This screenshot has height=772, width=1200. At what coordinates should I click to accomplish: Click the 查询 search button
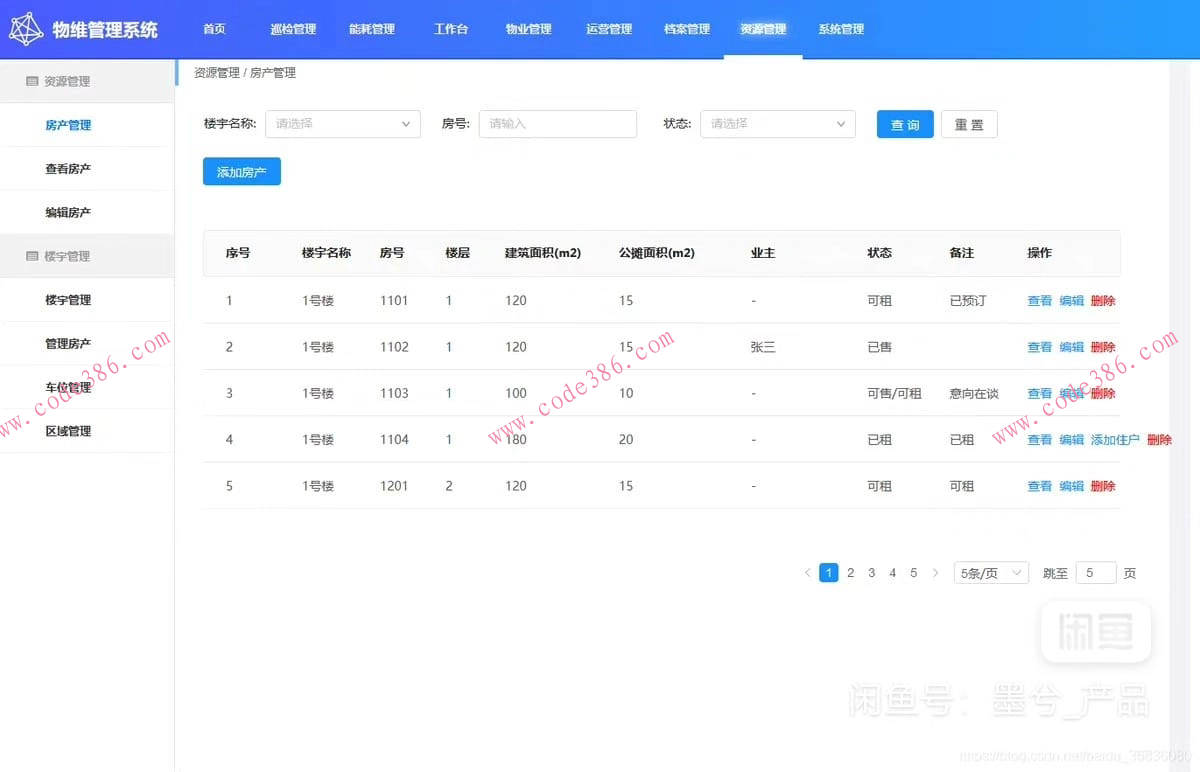[x=904, y=124]
